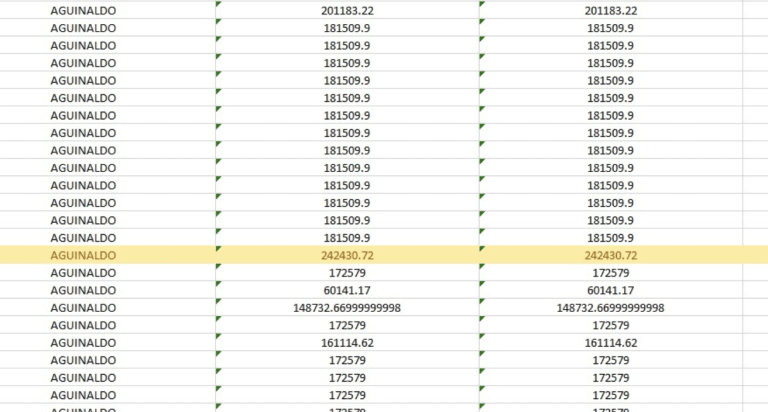The image size is (768, 412).
Task: Select the AGUINALDO label beside 201183.22
Action: coord(83,10)
